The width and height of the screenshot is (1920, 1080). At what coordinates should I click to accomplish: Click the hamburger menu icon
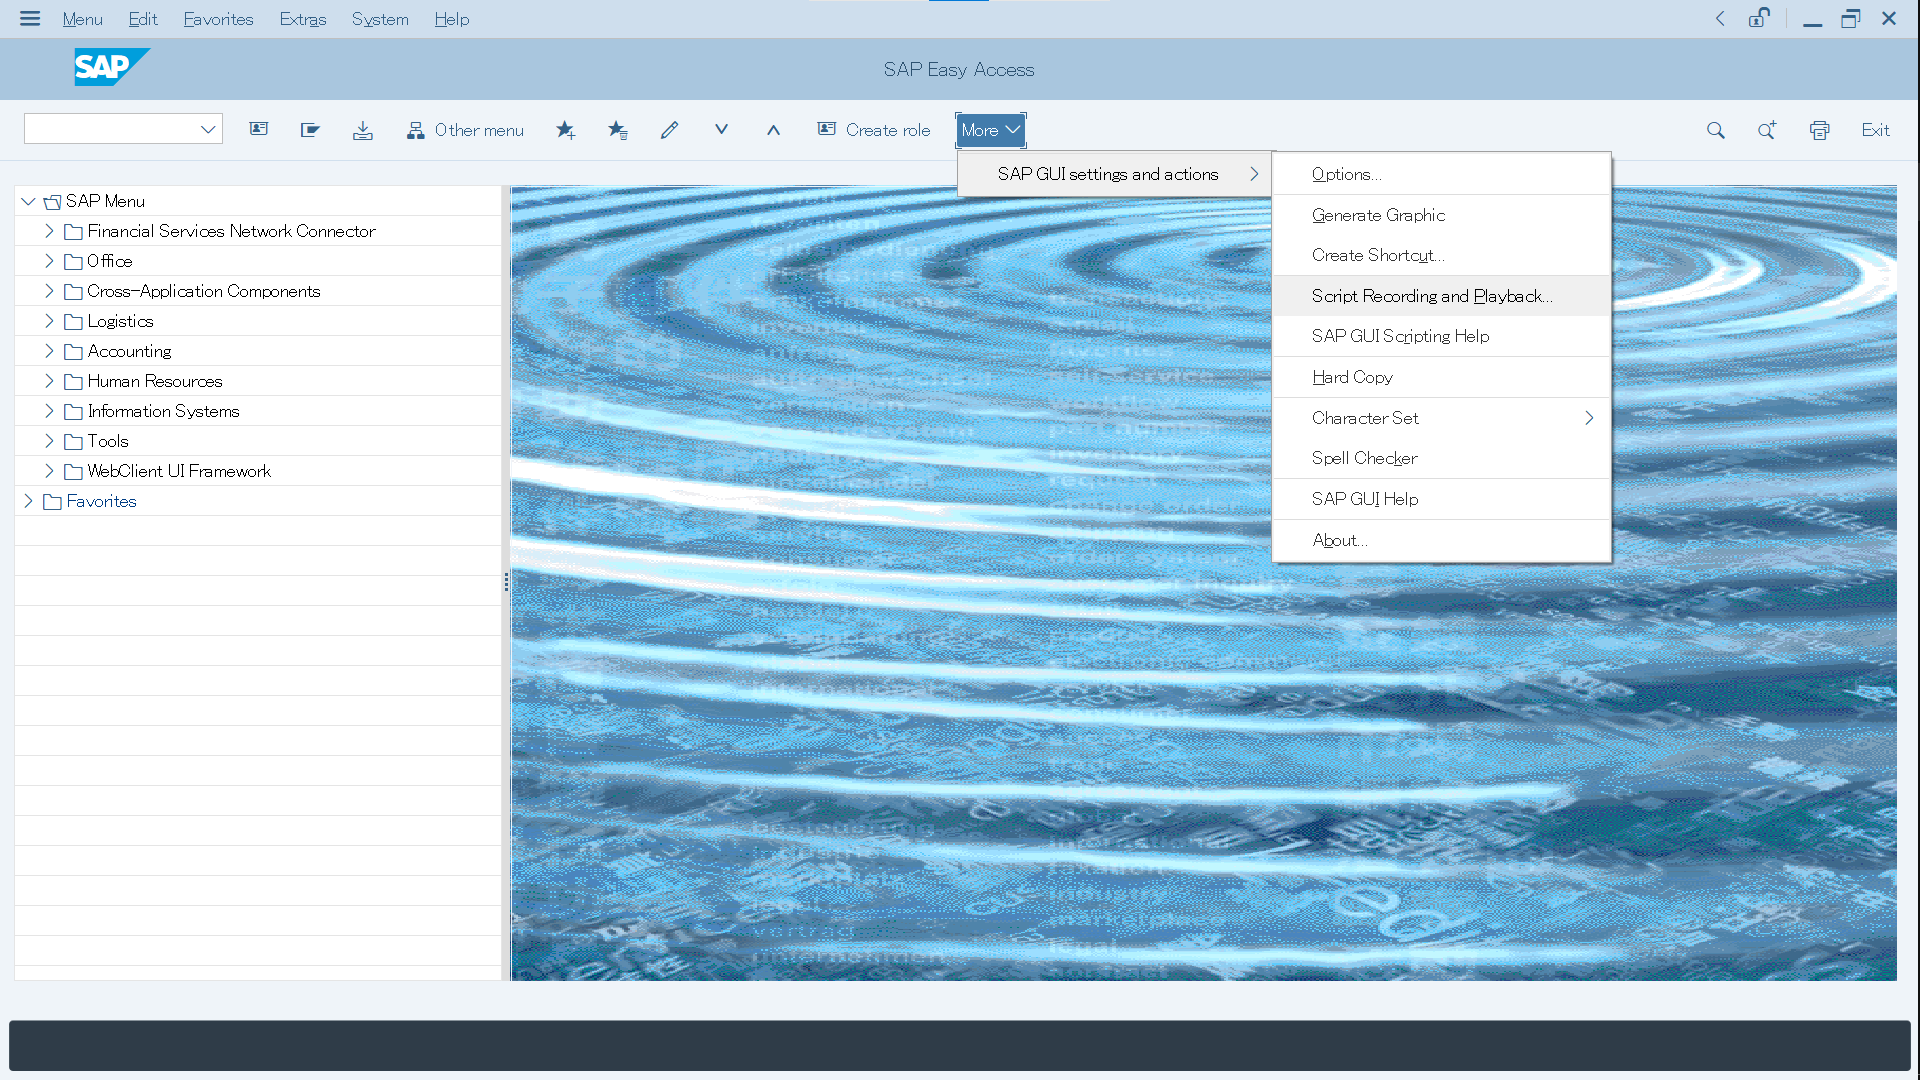[30, 19]
